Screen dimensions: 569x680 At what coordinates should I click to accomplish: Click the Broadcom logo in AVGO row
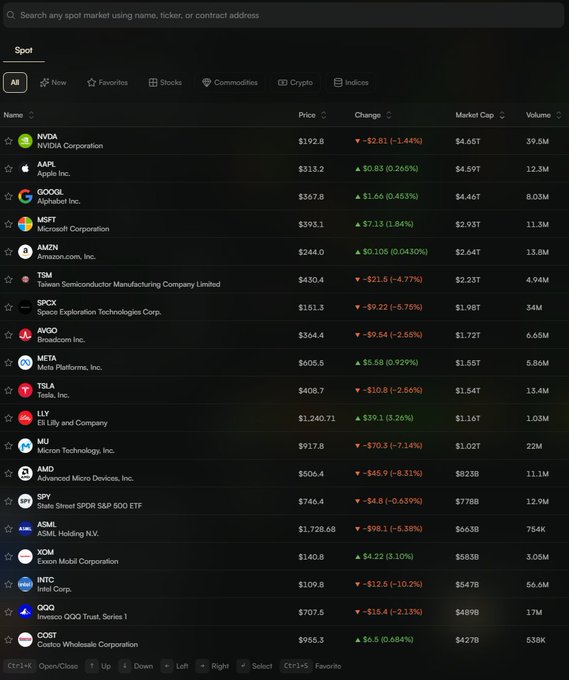click(25, 335)
